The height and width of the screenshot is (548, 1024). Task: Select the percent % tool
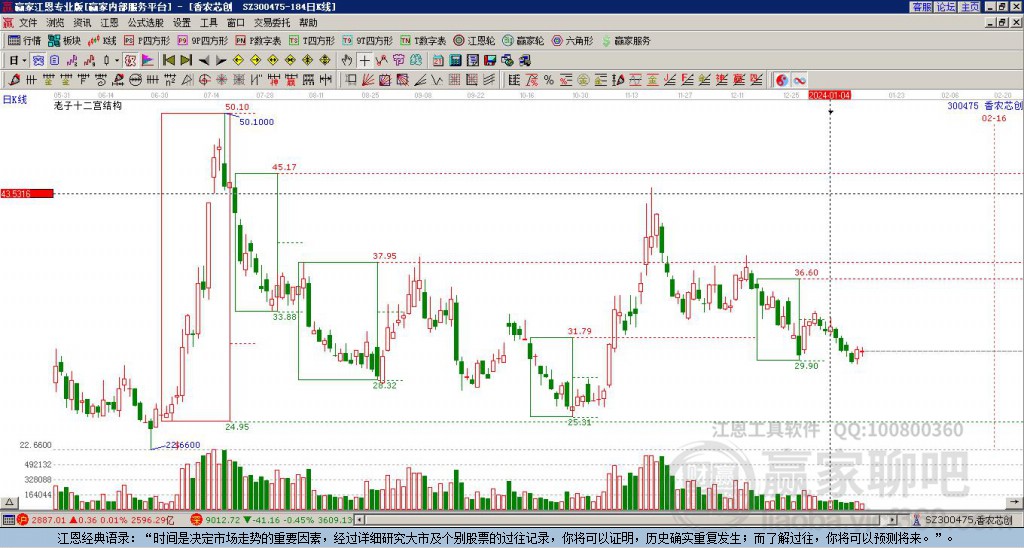[x=549, y=80]
